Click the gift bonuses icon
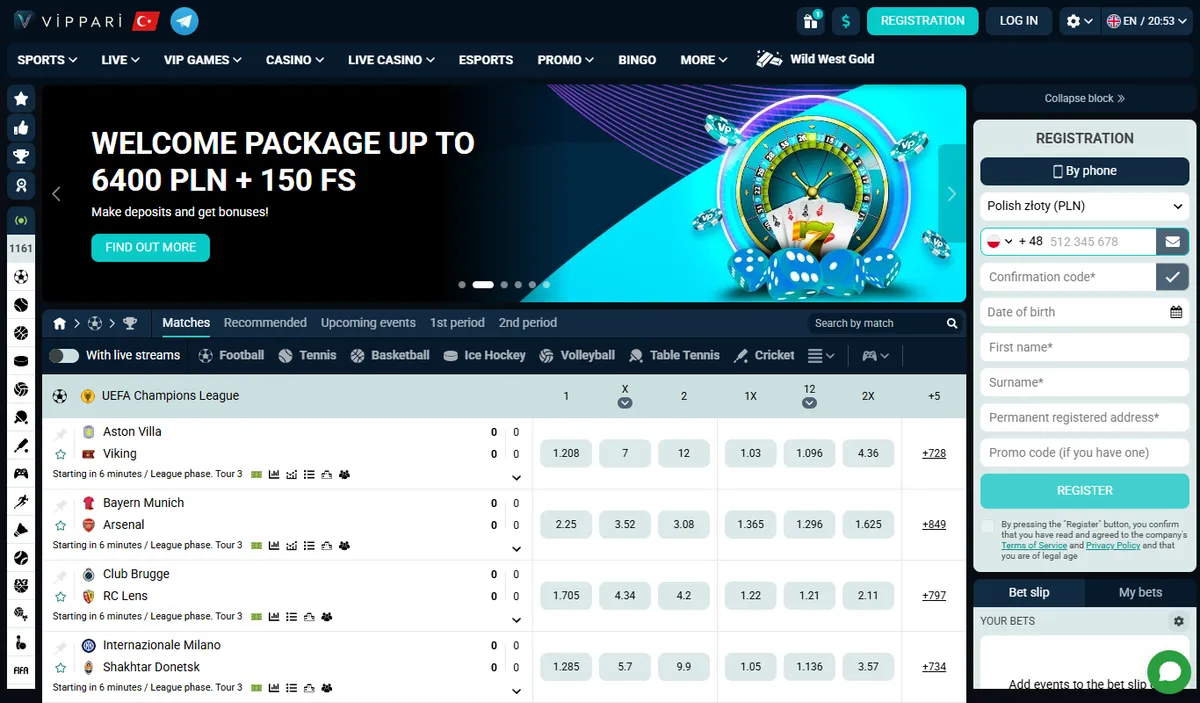1200x703 pixels. point(809,21)
